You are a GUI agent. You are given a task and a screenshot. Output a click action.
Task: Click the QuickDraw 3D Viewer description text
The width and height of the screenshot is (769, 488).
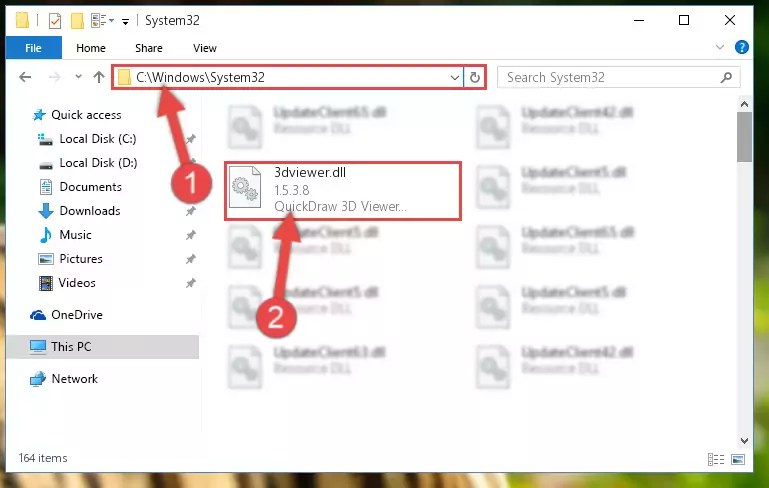340,206
